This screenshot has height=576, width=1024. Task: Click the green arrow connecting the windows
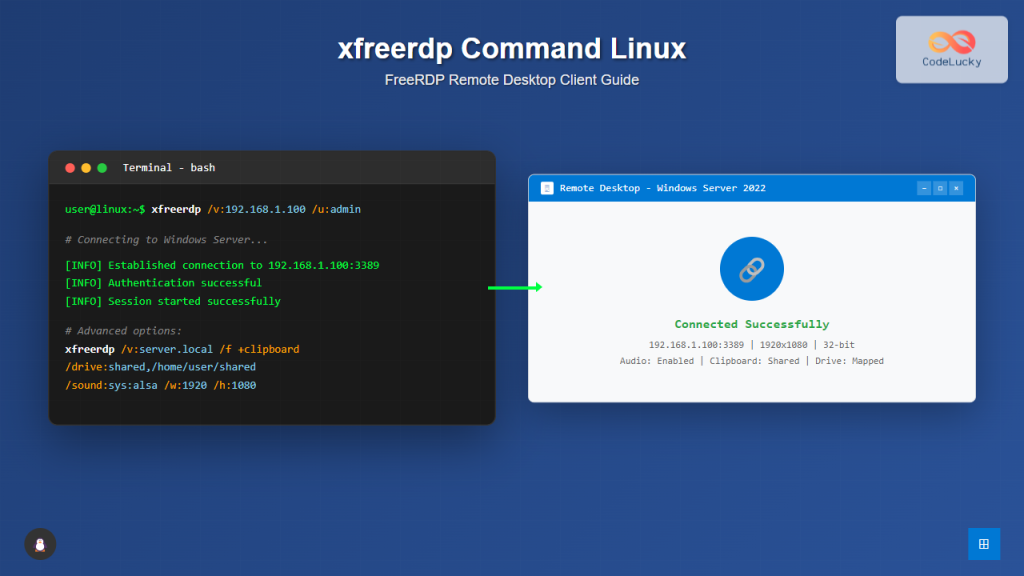513,287
